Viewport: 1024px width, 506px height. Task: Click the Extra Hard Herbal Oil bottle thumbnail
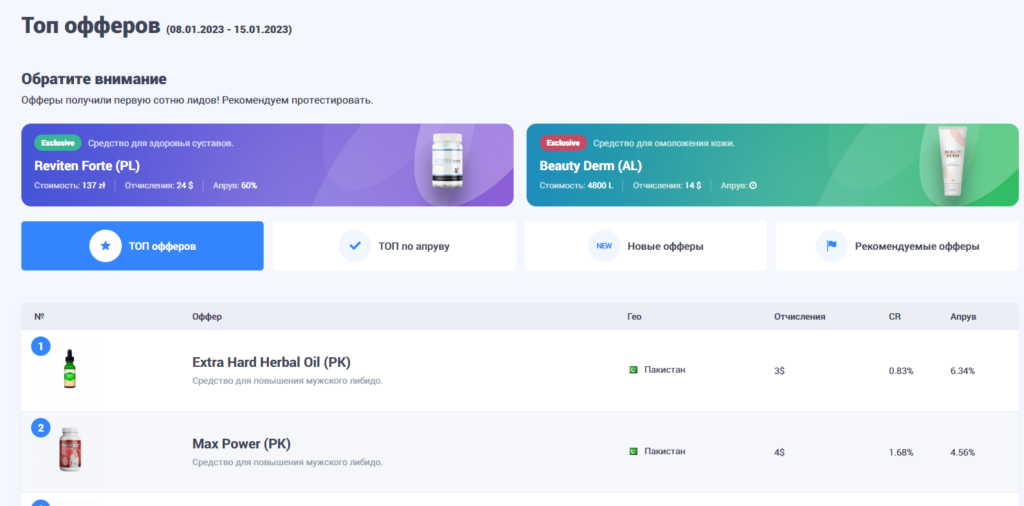pyautogui.click(x=70, y=369)
